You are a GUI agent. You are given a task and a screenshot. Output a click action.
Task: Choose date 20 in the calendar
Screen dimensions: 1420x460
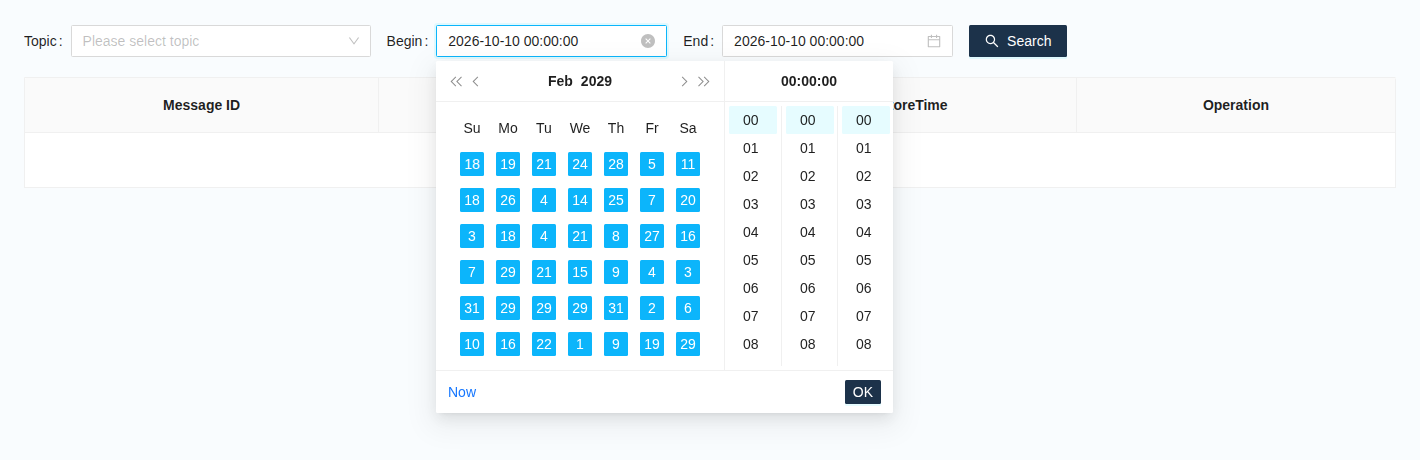point(688,200)
